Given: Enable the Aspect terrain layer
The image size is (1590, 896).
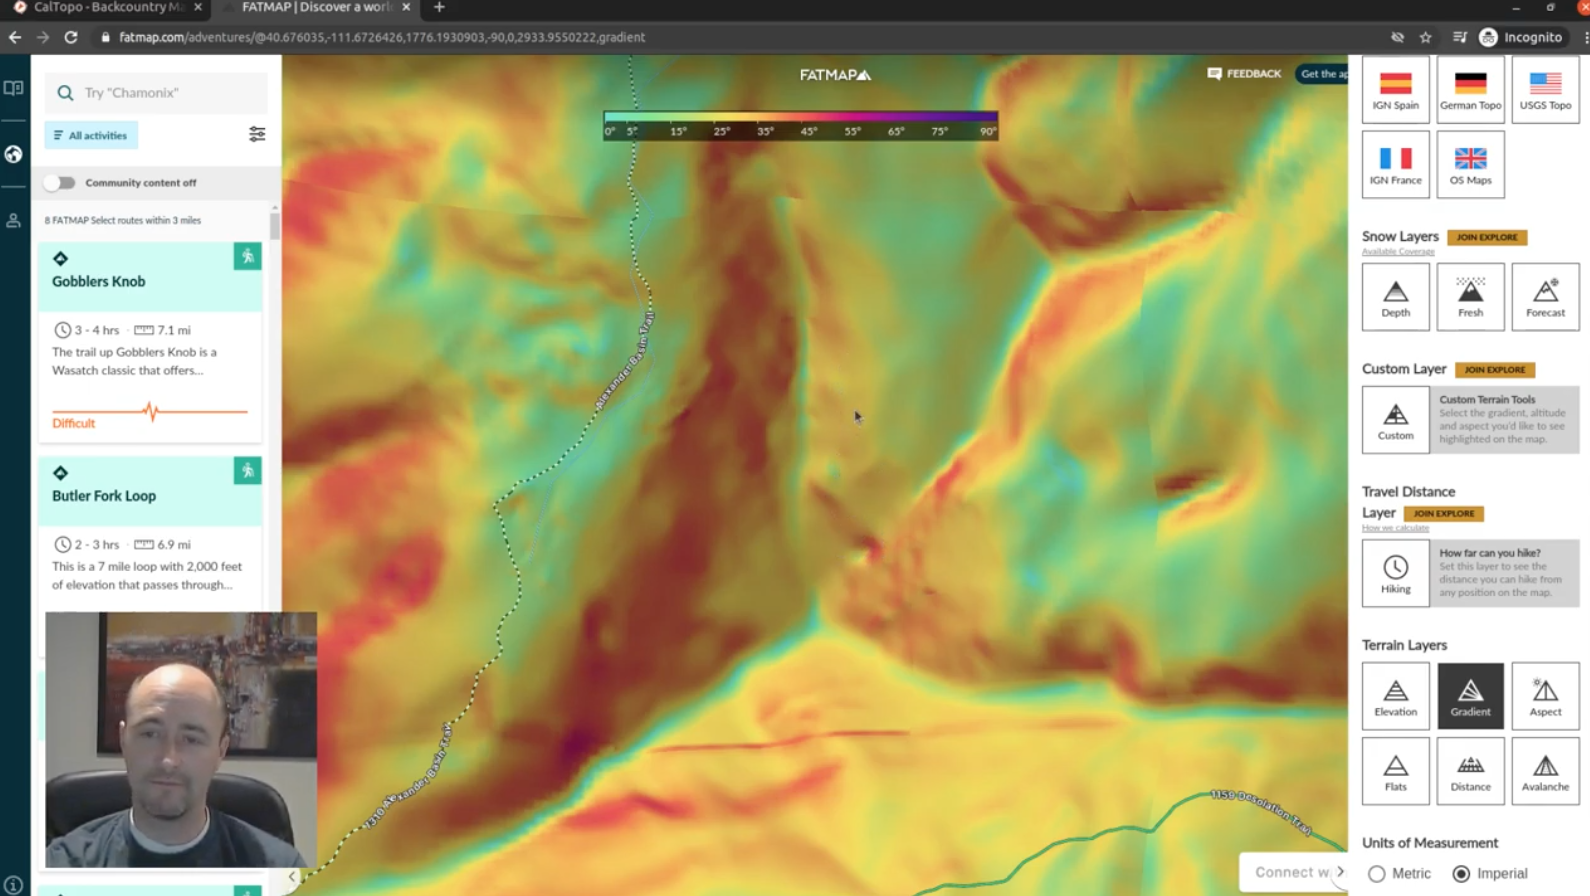Looking at the screenshot, I should (x=1545, y=695).
